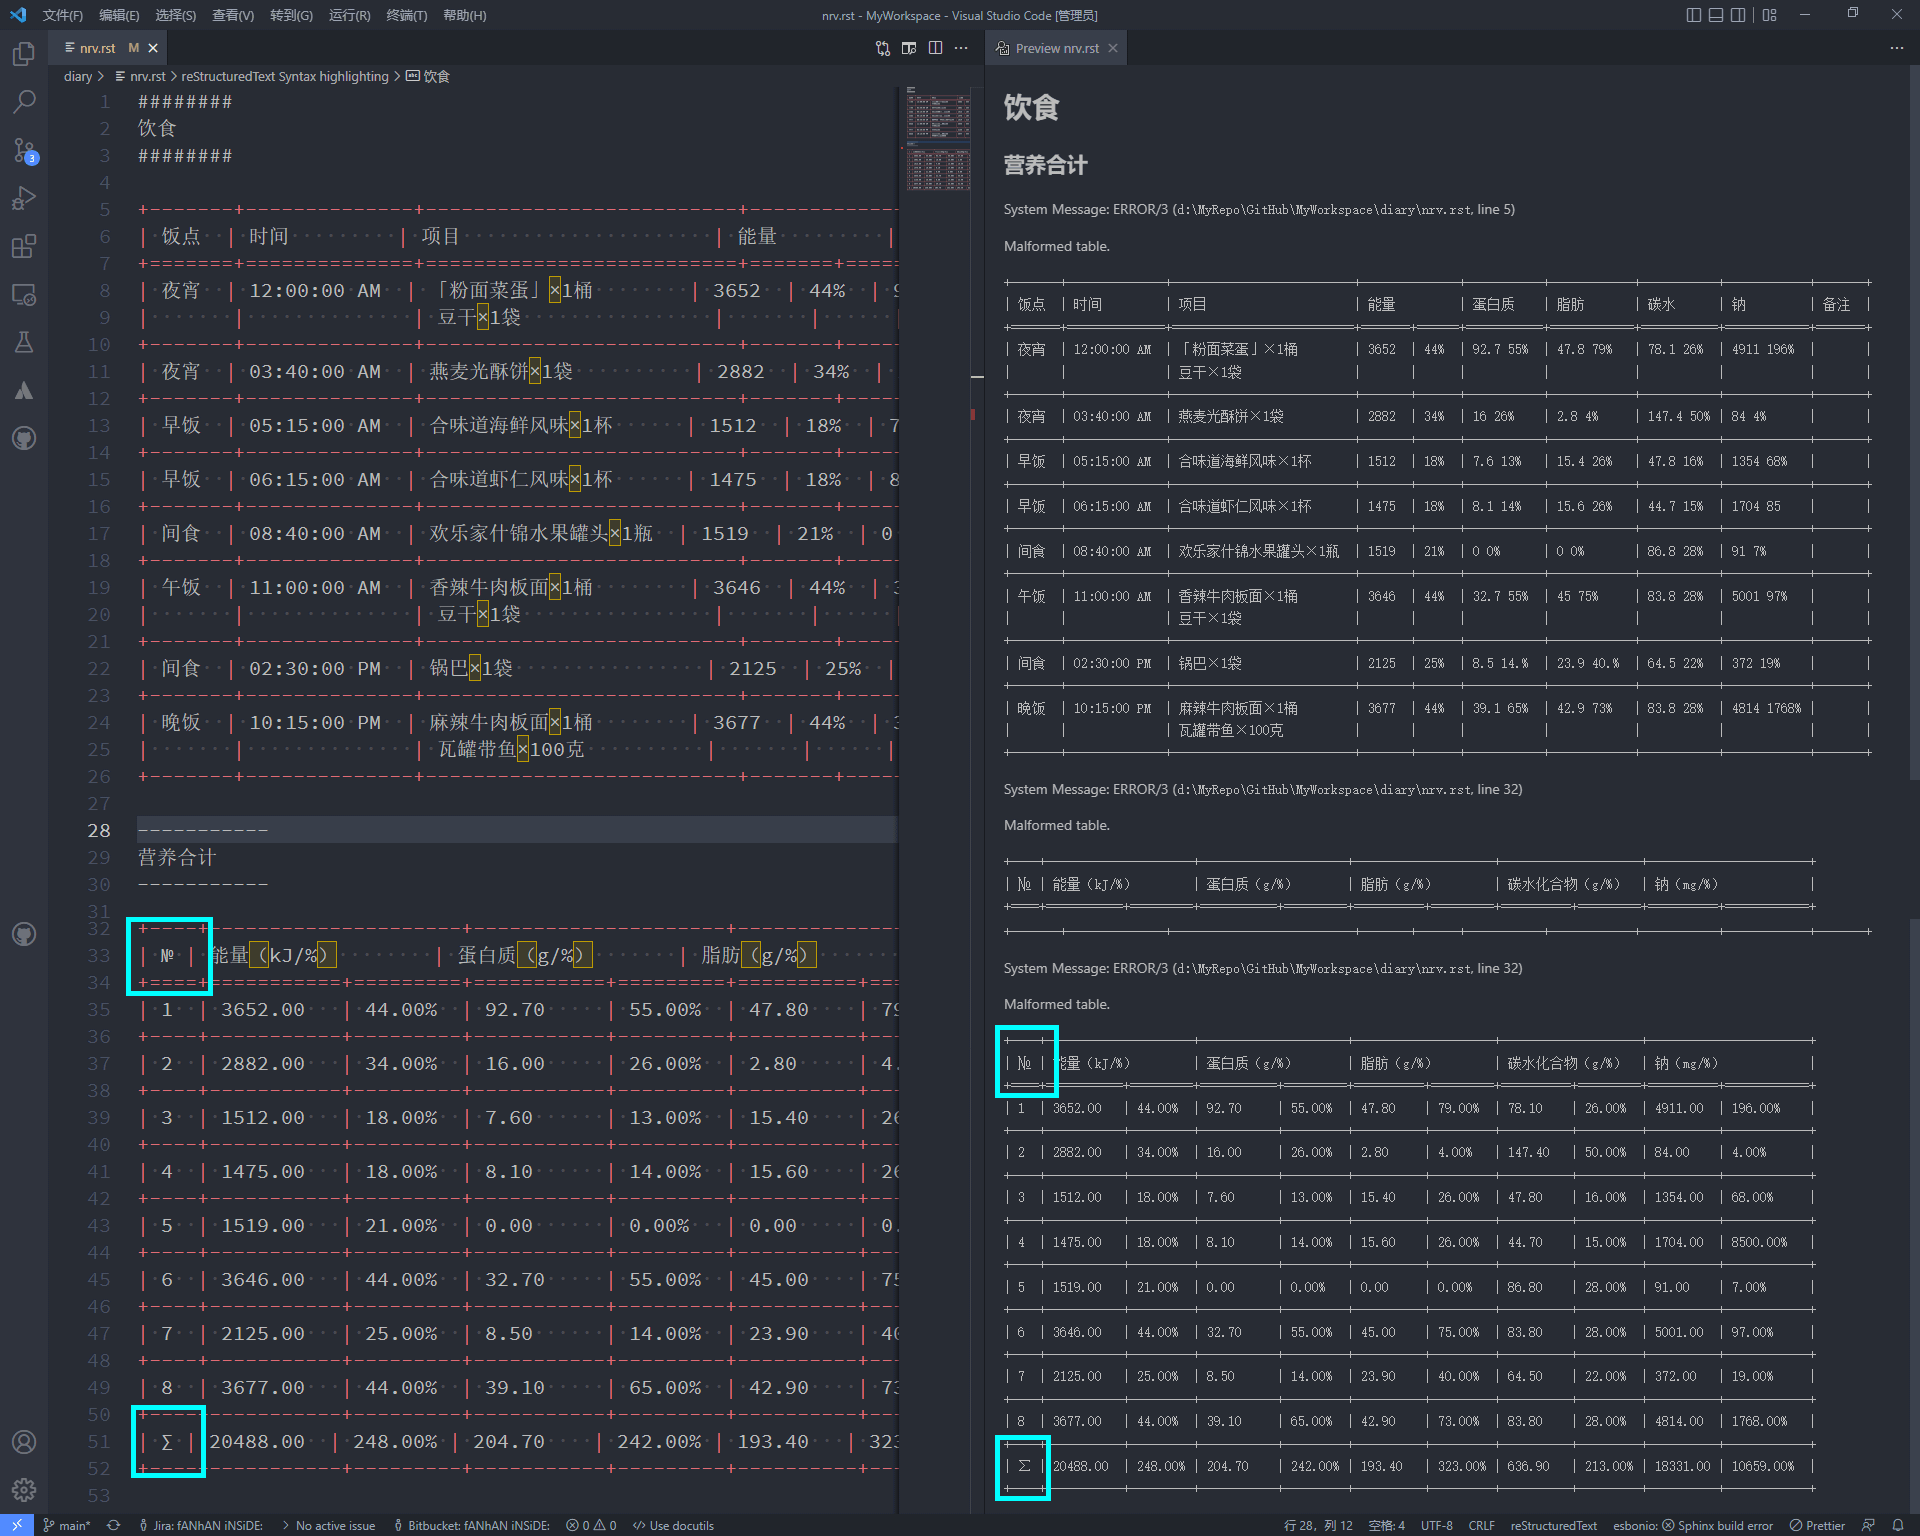Open the Explorer view in activity bar
The height and width of the screenshot is (1536, 1920).
[24, 54]
